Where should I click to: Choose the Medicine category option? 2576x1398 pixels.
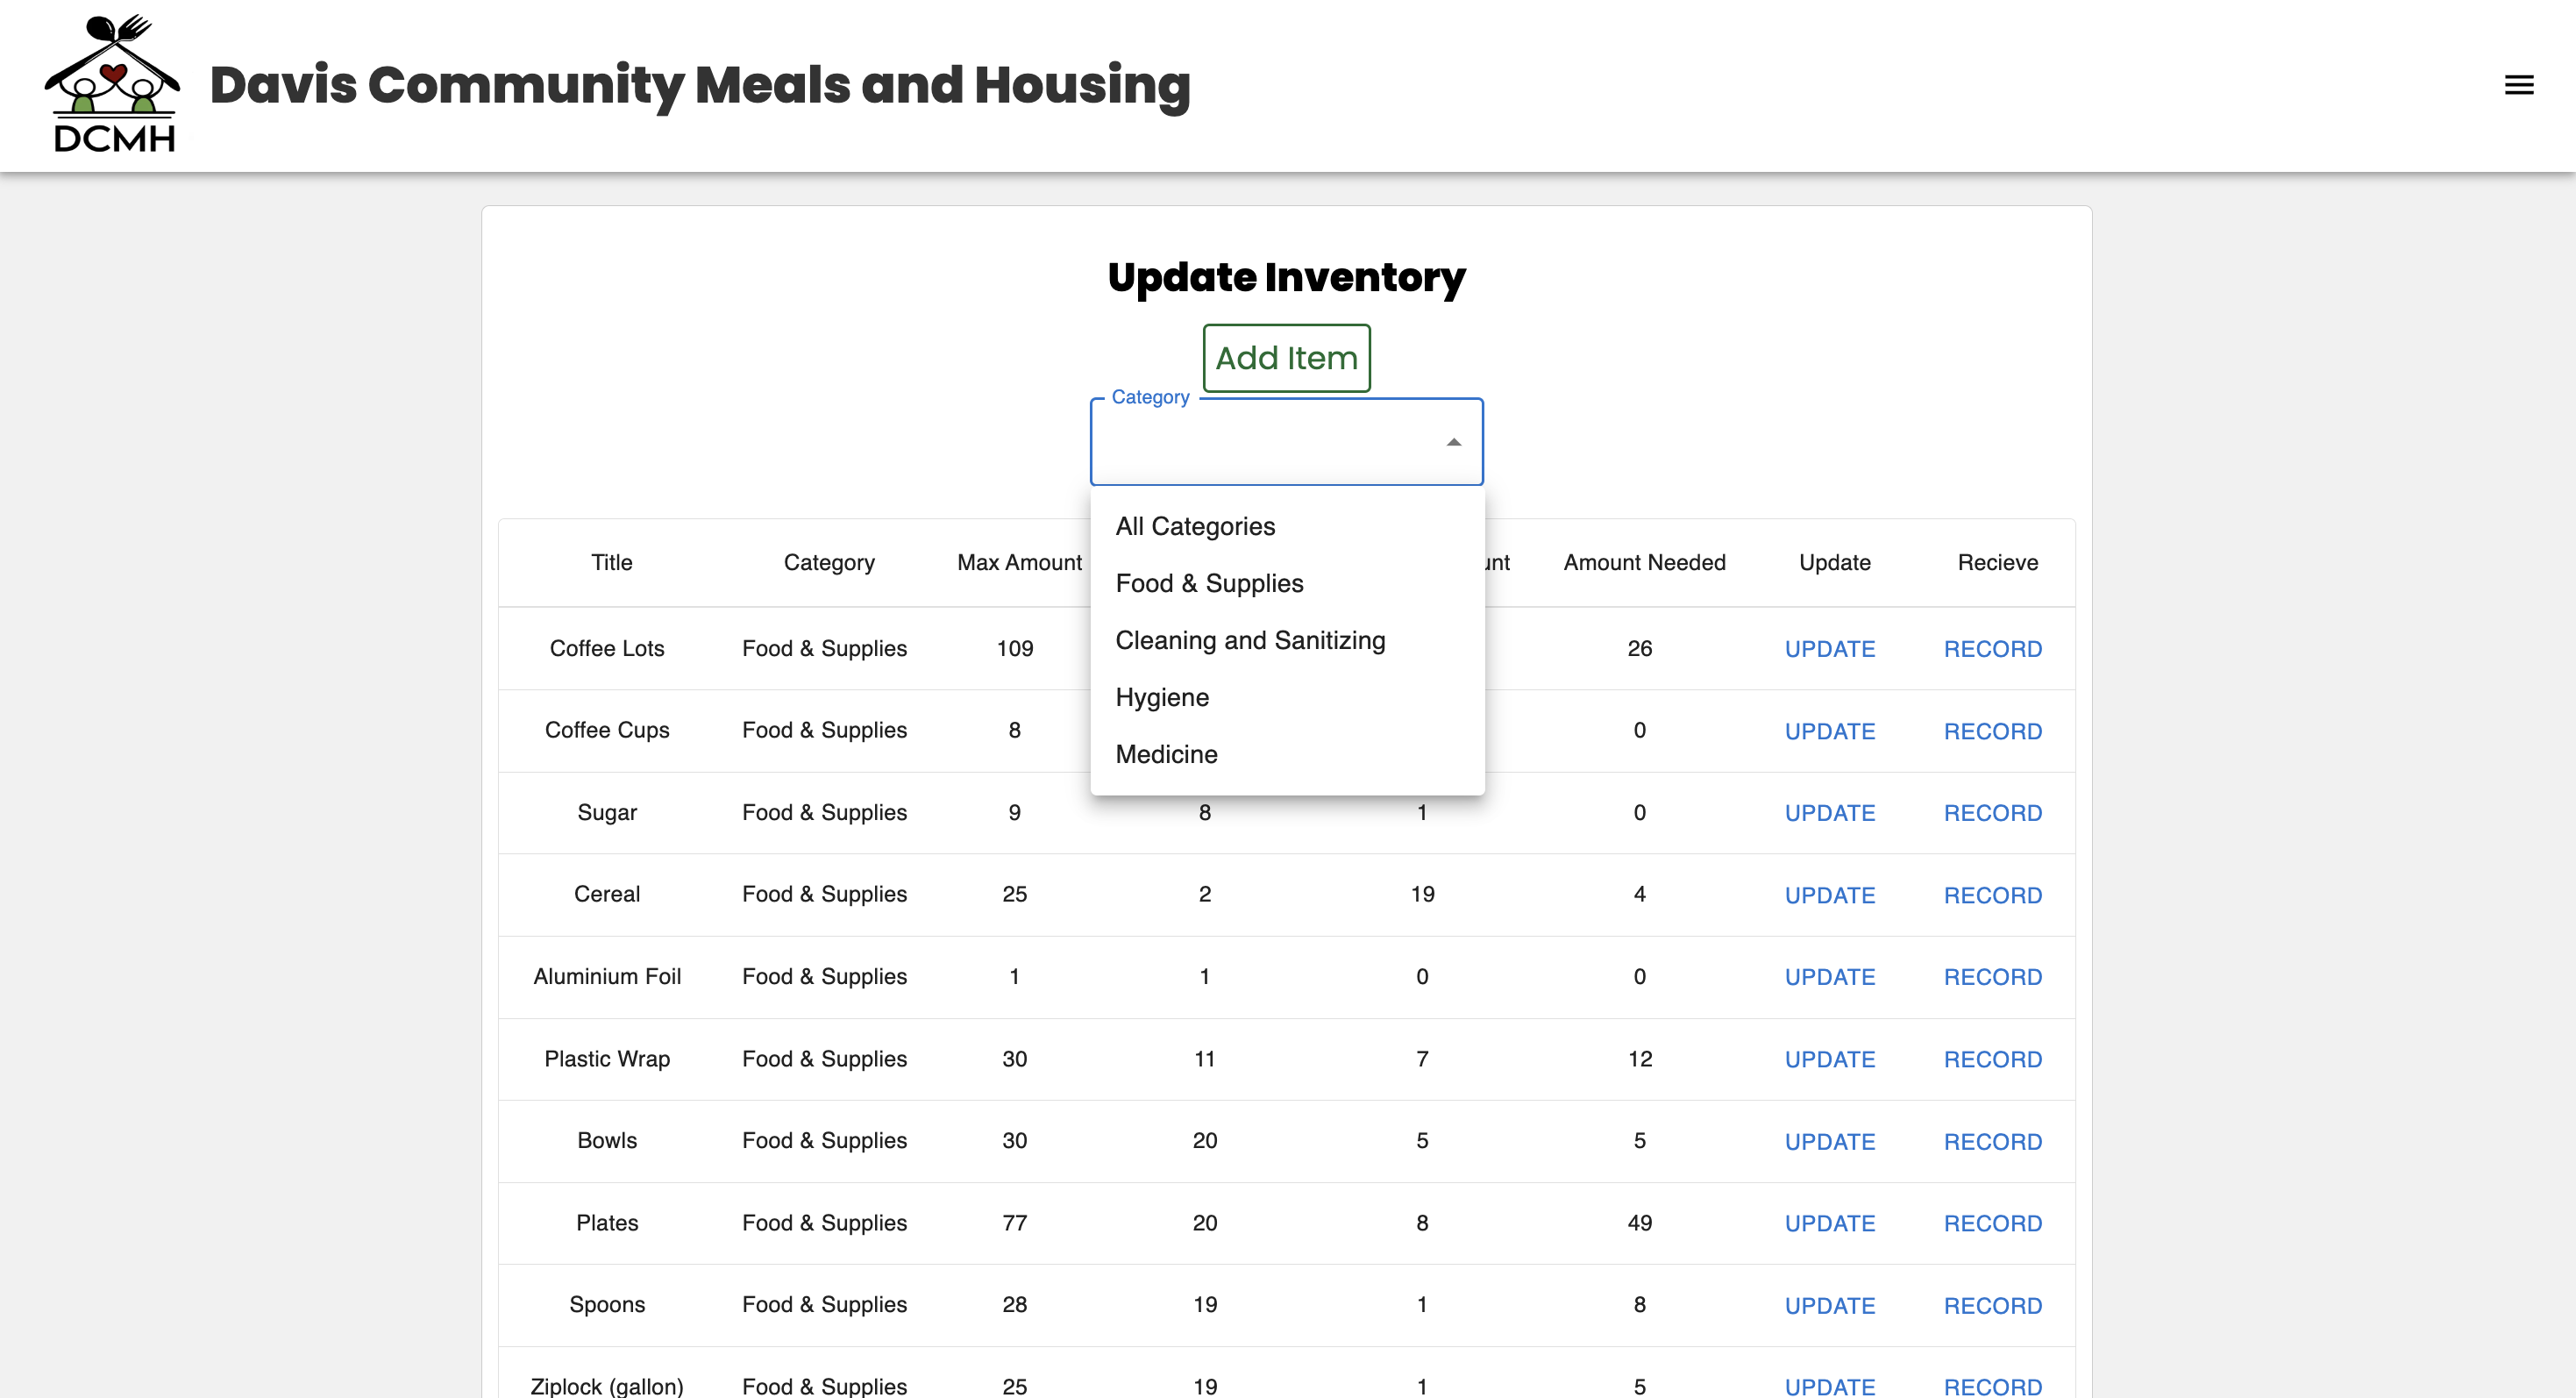coord(1166,754)
